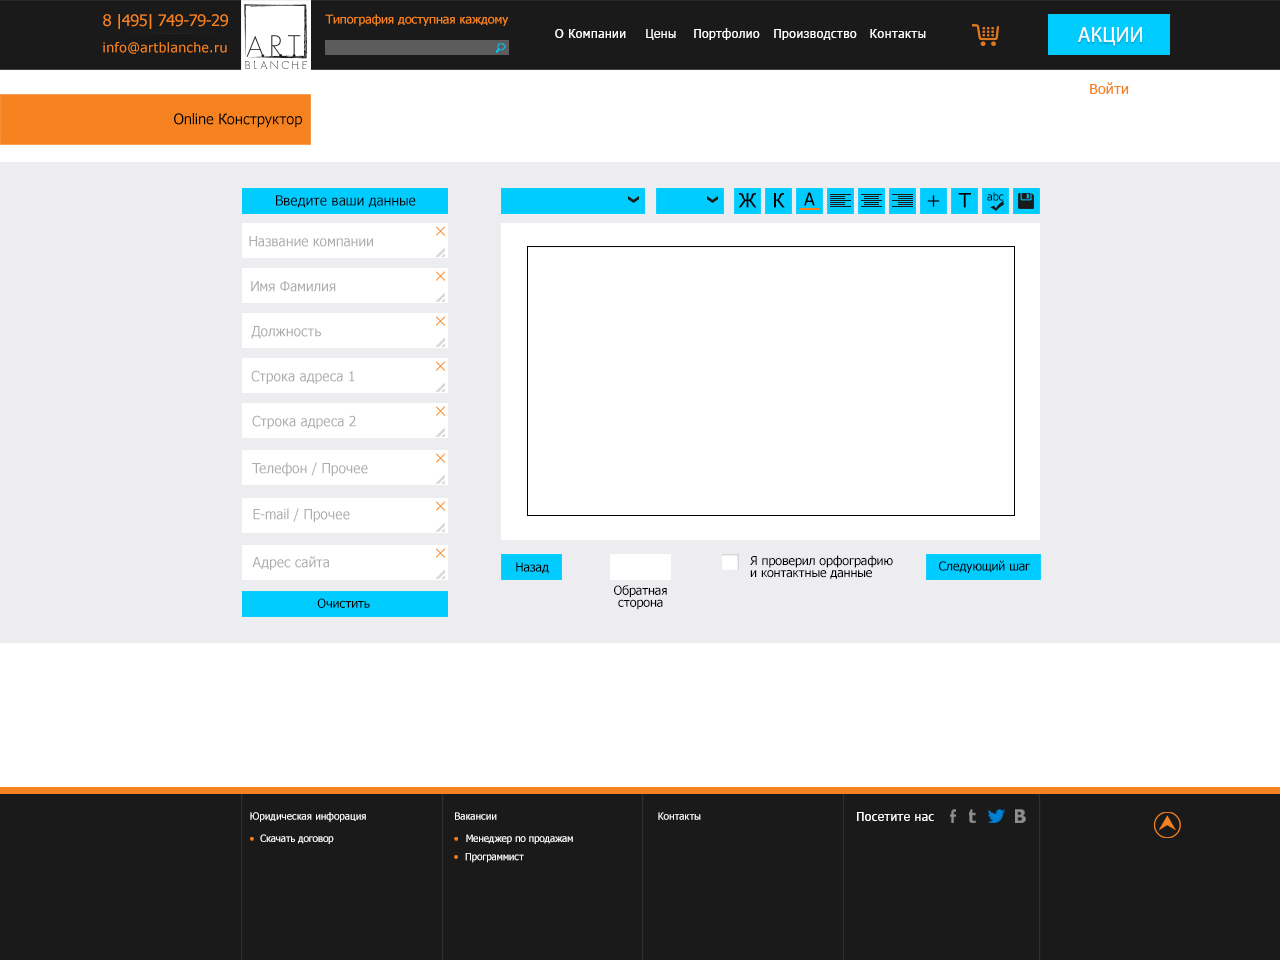1280x960 pixels.
Task: Open the 'Портфолио' menu item
Action: click(726, 34)
